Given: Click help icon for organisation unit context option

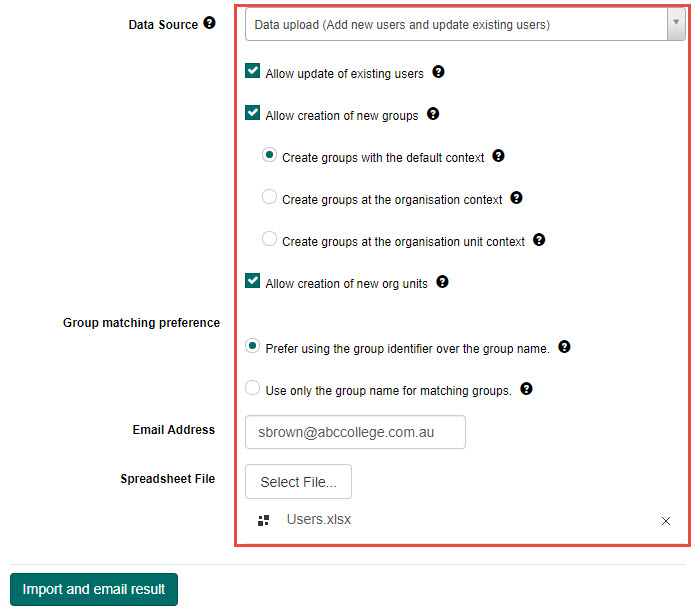Looking at the screenshot, I should [x=539, y=240].
